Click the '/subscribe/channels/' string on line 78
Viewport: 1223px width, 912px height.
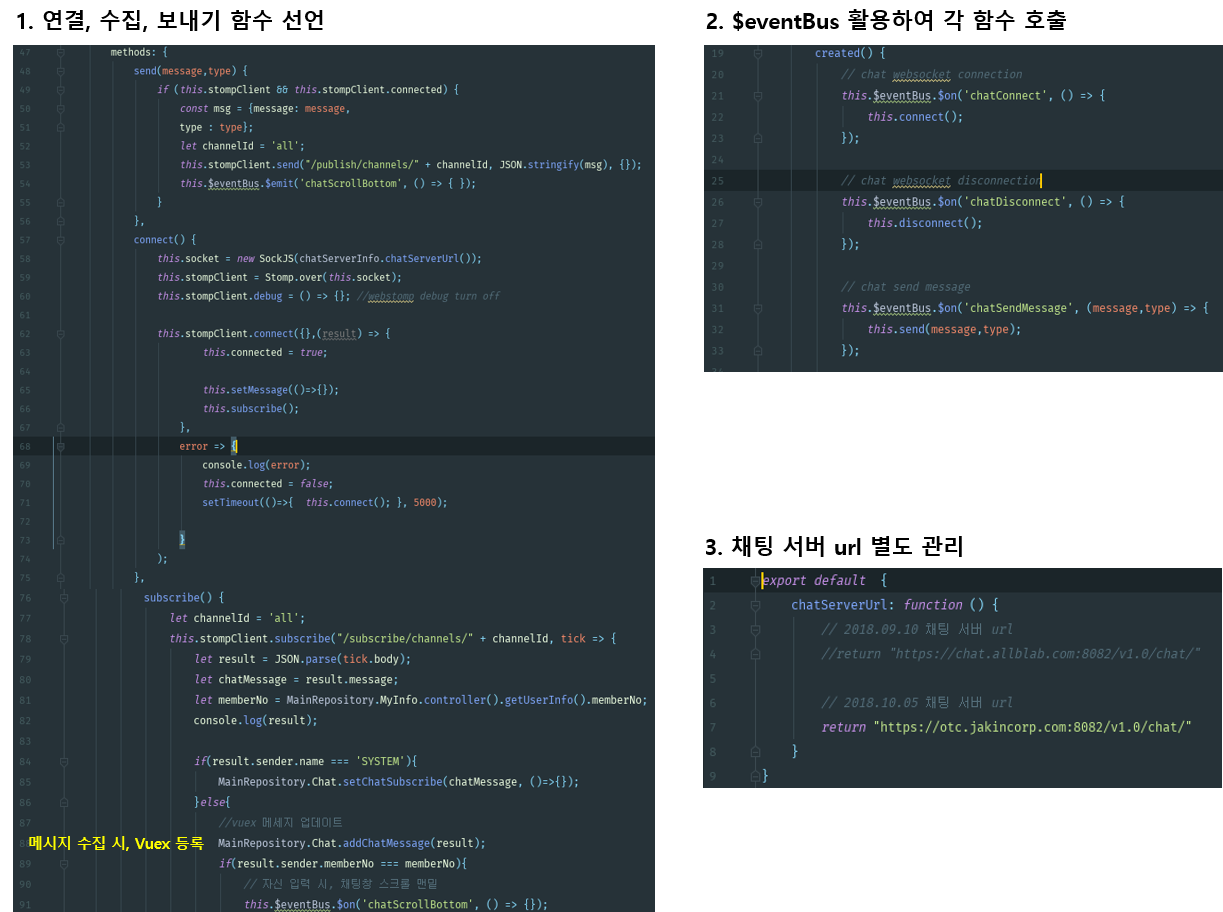[x=407, y=638]
